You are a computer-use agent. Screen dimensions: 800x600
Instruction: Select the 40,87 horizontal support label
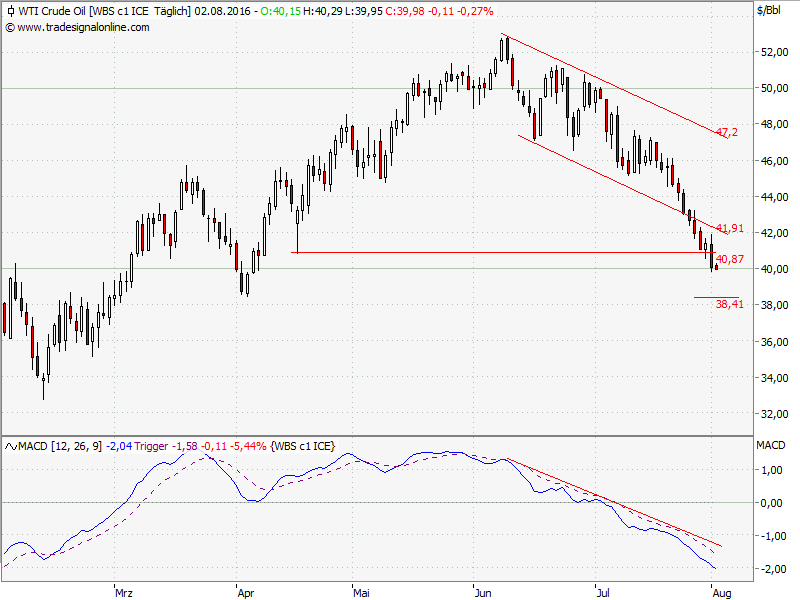[x=730, y=260]
